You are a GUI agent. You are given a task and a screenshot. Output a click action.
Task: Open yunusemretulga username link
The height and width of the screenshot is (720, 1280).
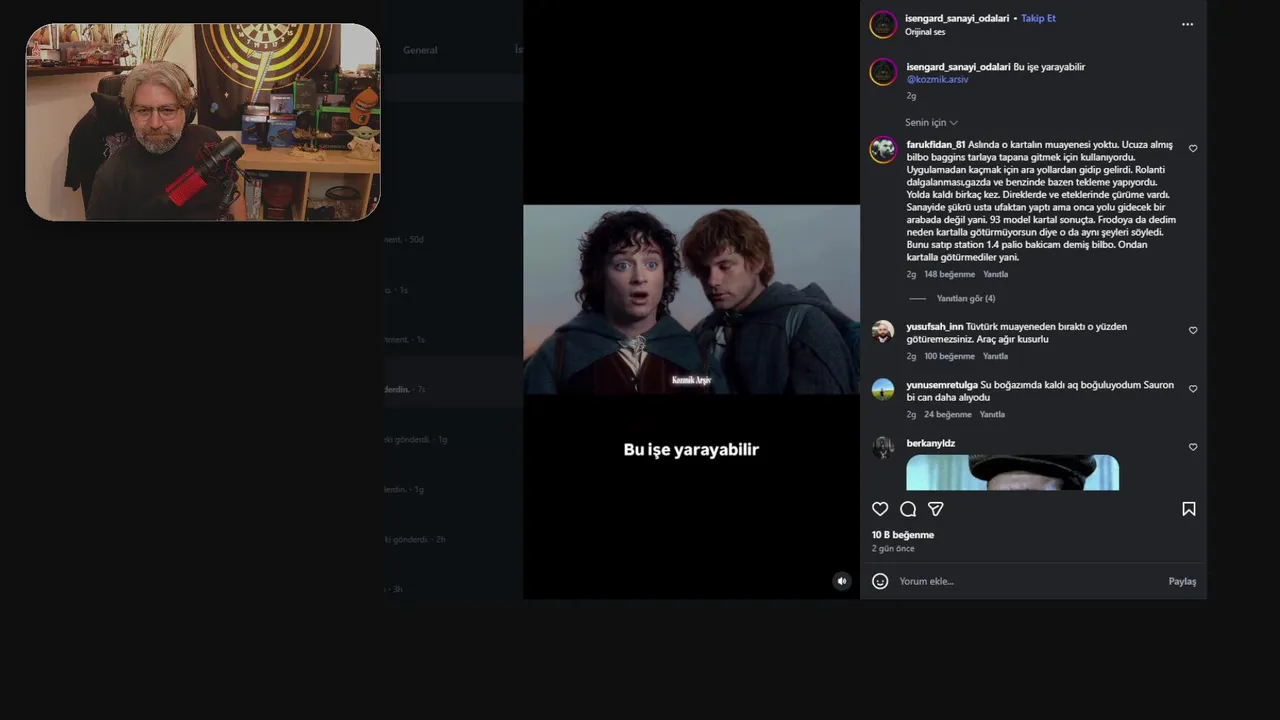pos(942,385)
